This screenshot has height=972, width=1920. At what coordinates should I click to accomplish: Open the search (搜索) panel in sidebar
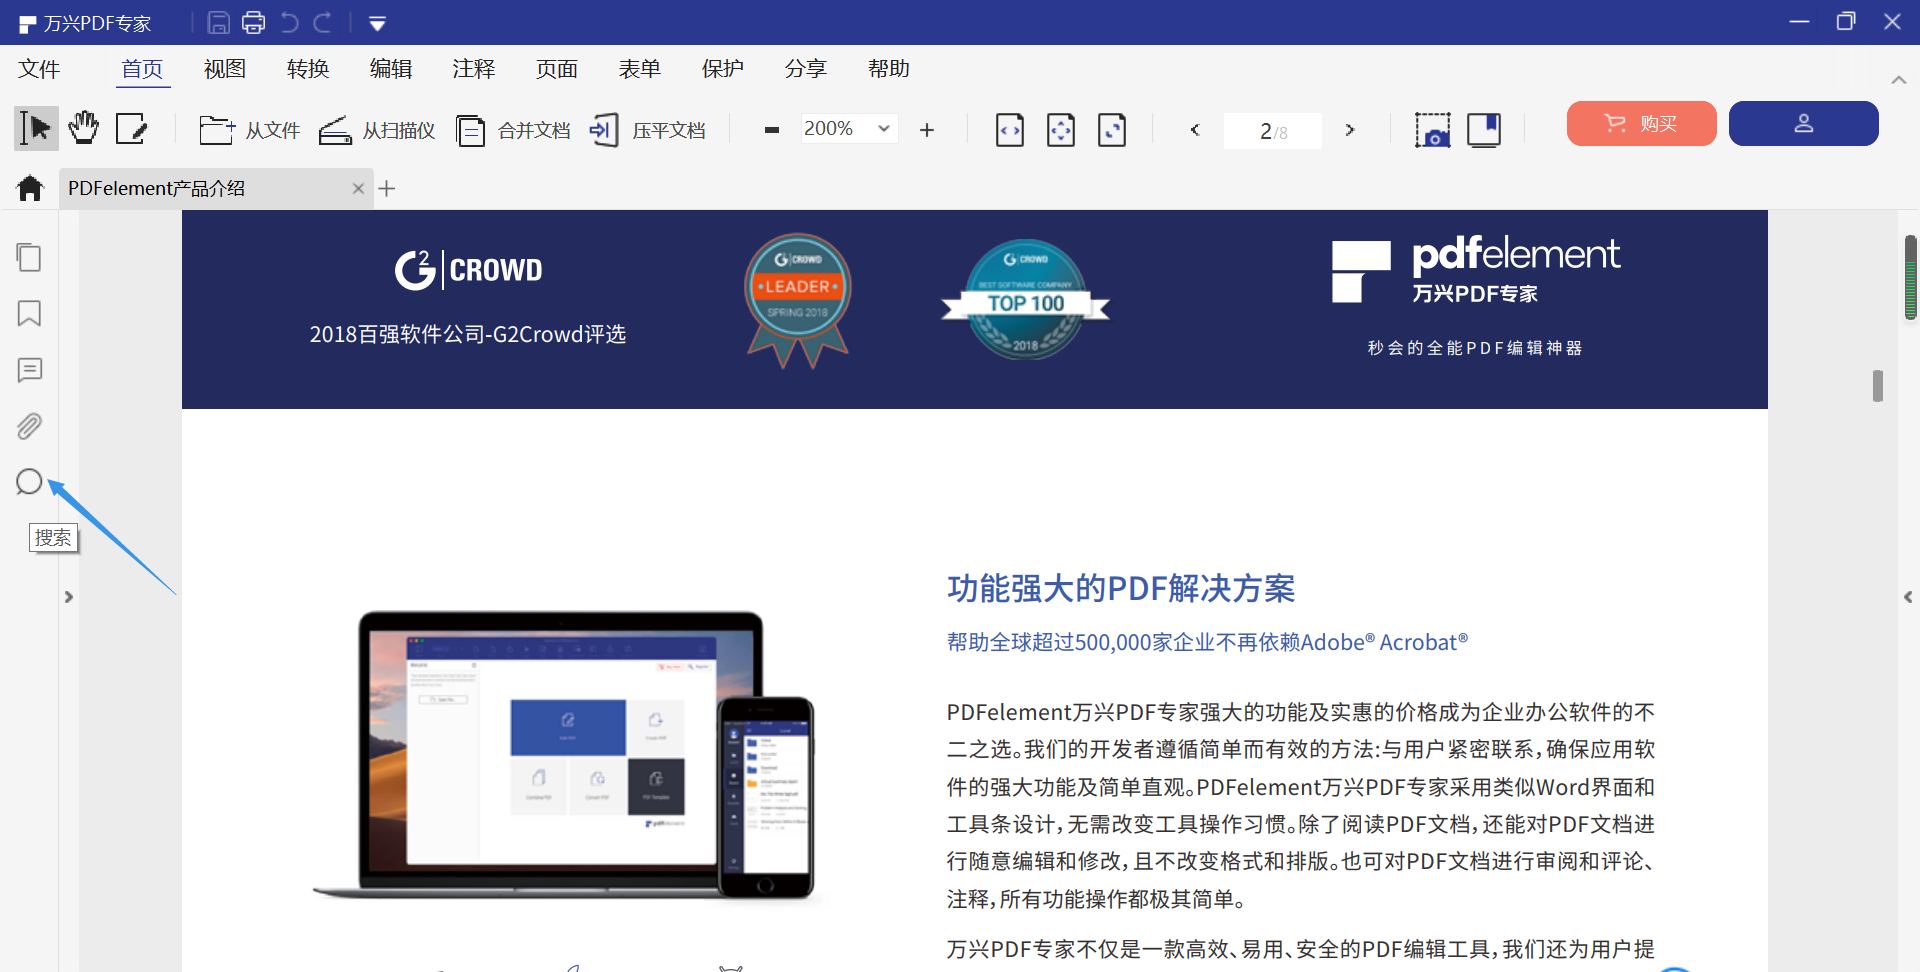point(28,481)
